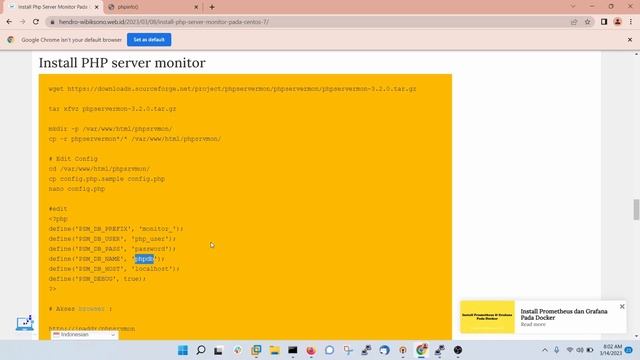The width and height of the screenshot is (640, 360).
Task: Click the Set as default button
Action: 149,40
